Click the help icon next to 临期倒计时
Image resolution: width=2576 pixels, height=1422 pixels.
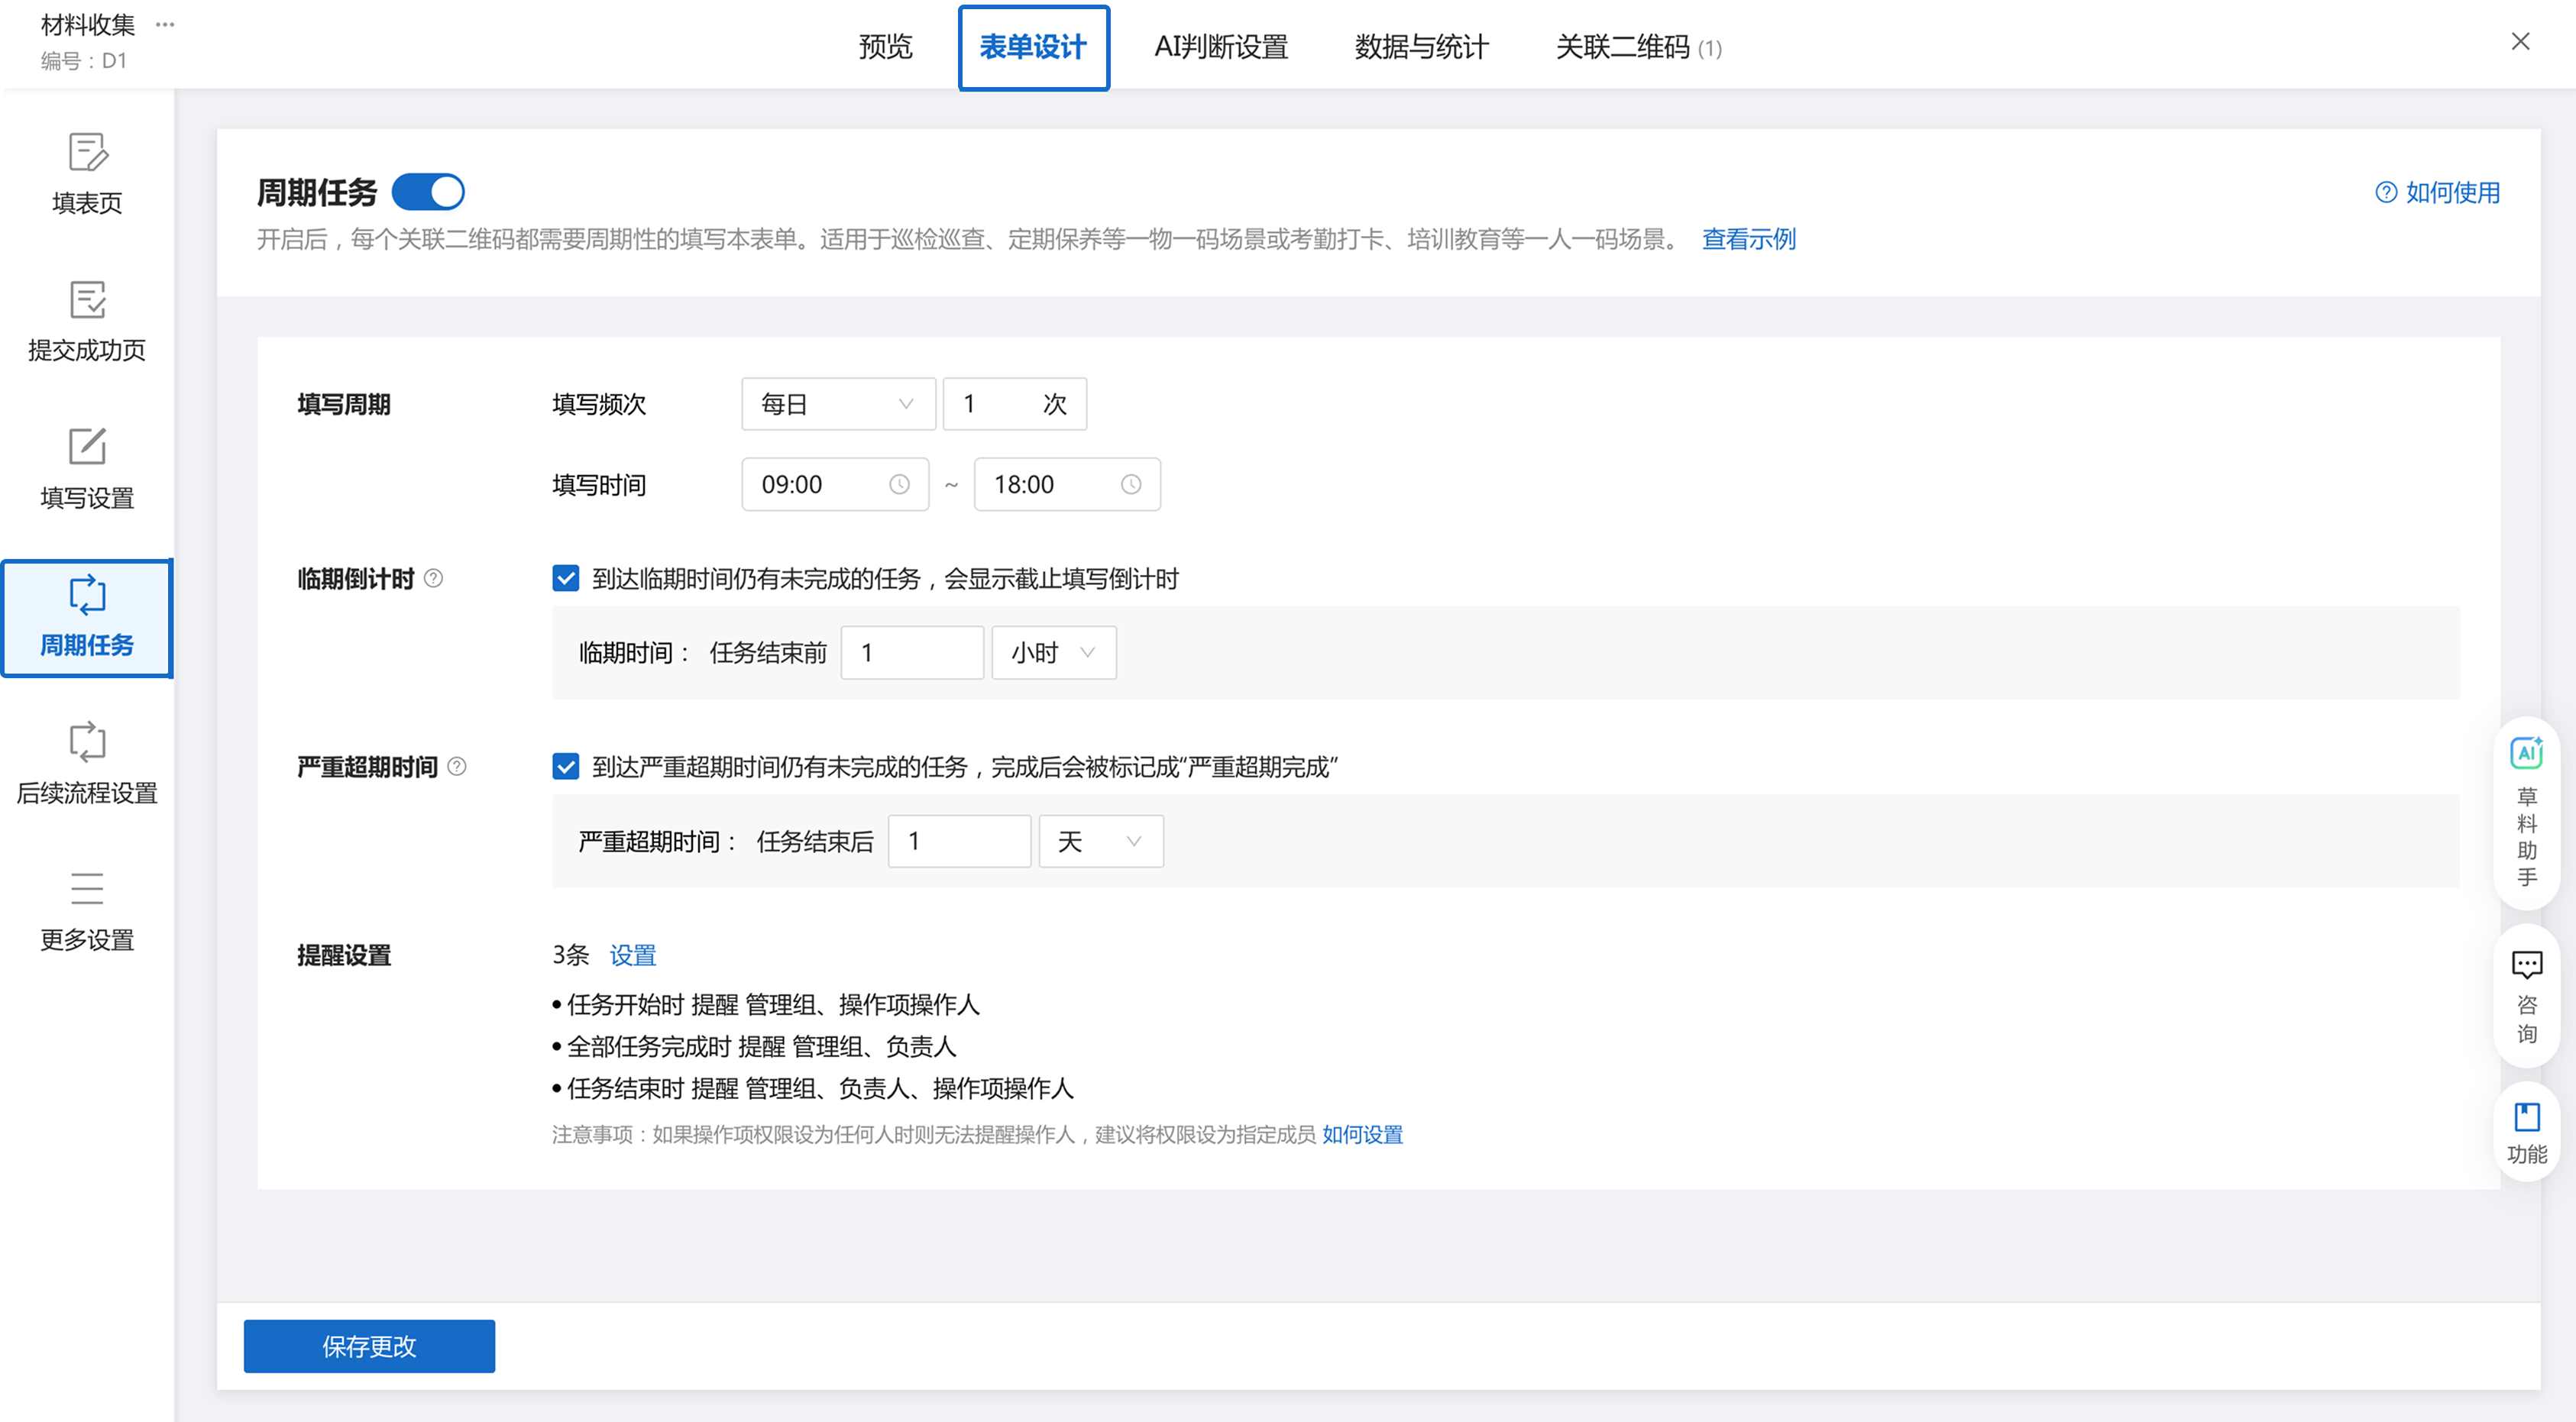[x=433, y=578]
